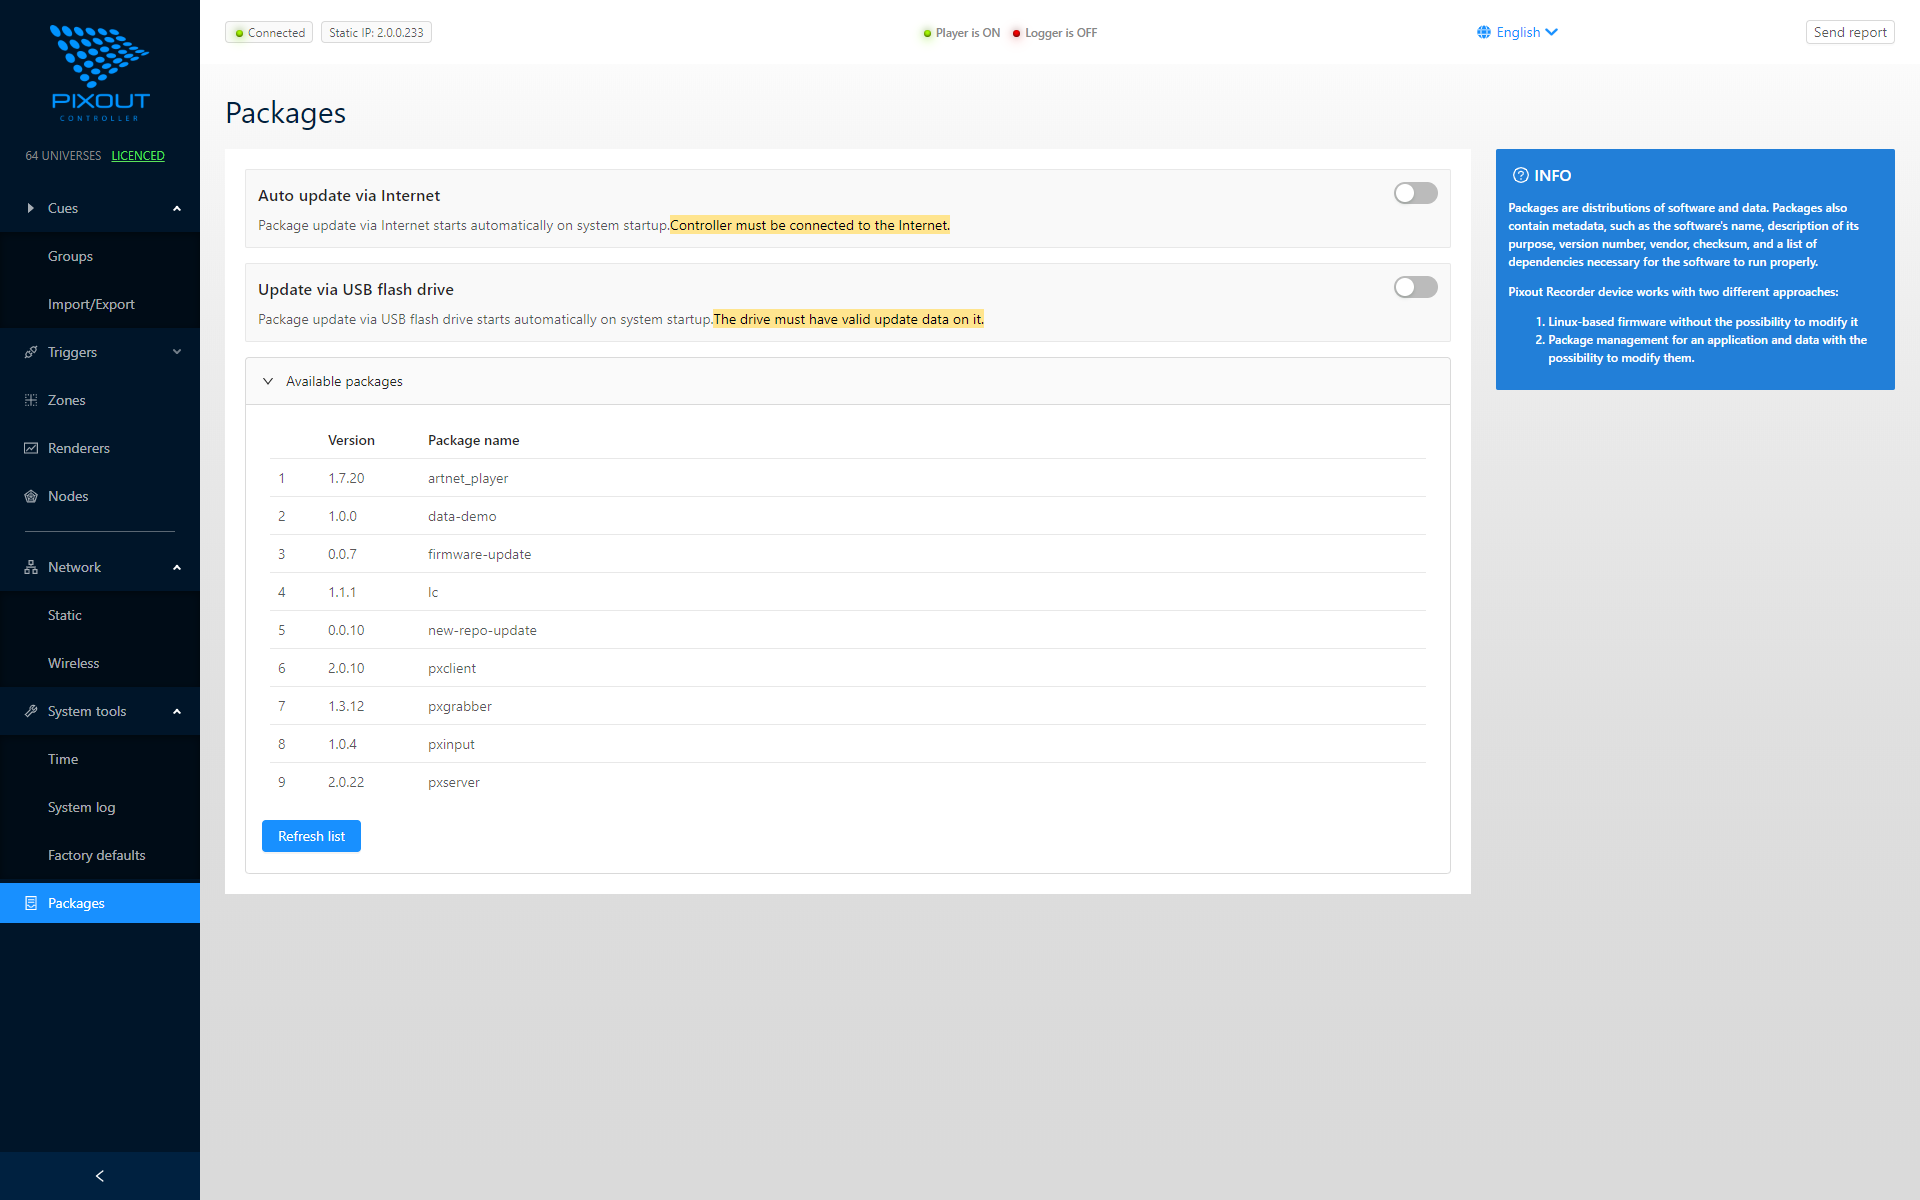Screen dimensions: 1920x1200
Task: Open the Zones section via its grid icon
Action: click(30, 400)
